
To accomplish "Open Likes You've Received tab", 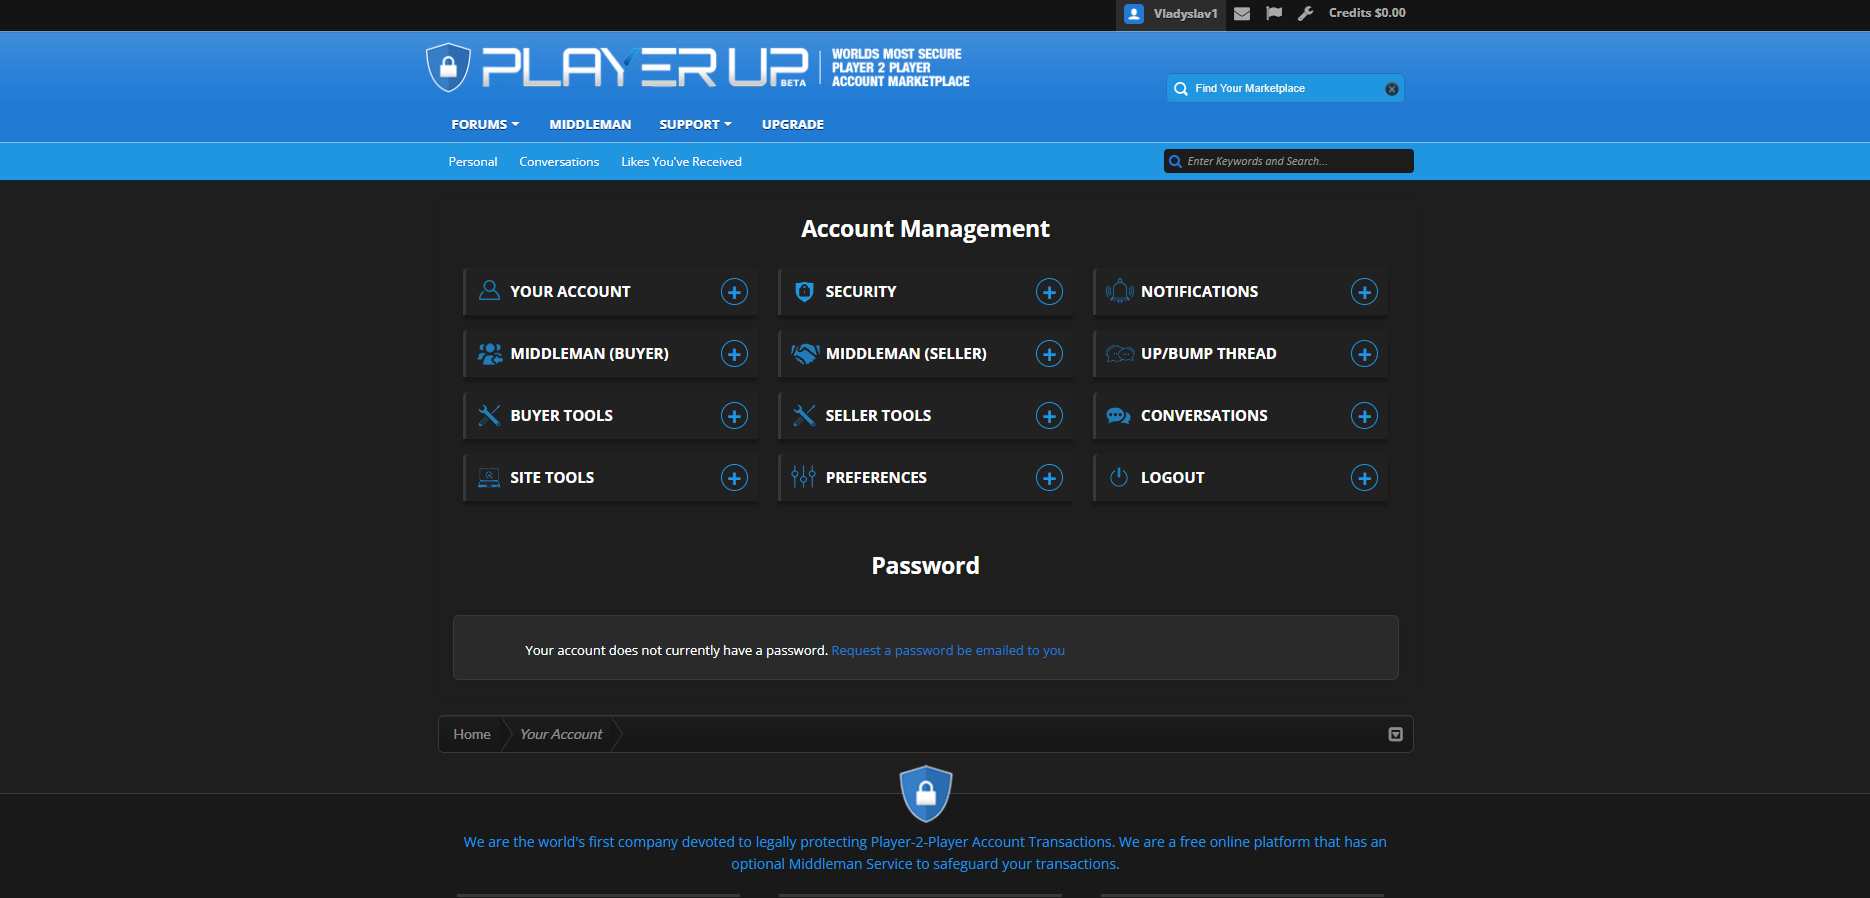I will [x=681, y=162].
